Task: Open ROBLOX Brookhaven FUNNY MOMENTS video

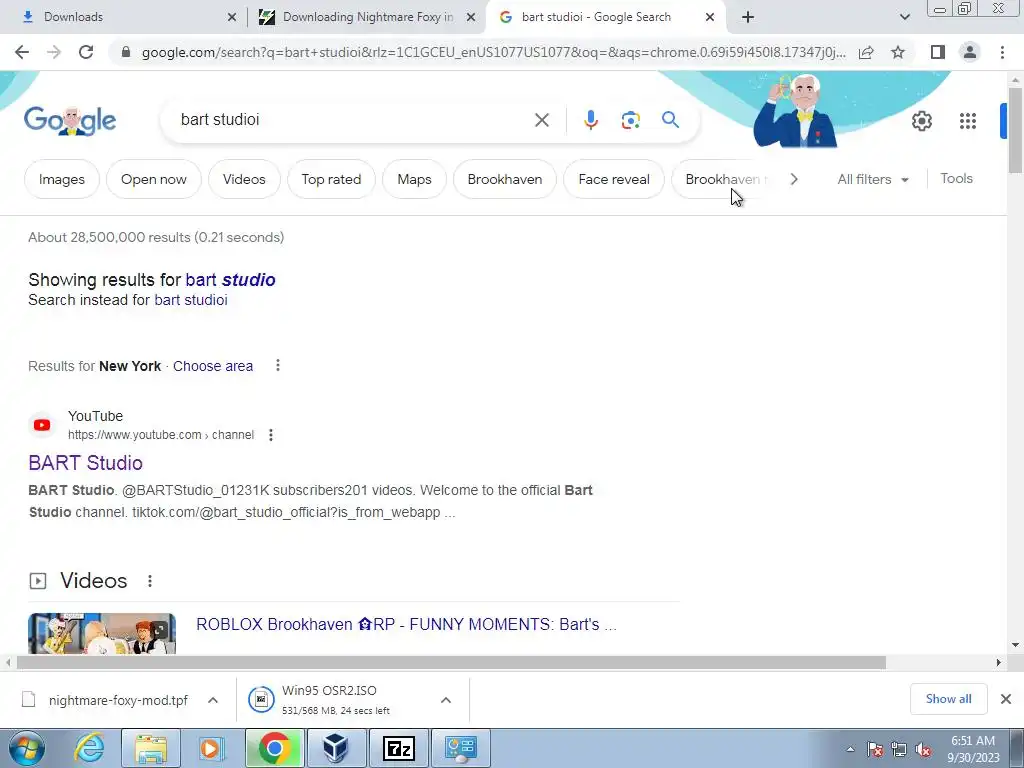Action: [406, 624]
